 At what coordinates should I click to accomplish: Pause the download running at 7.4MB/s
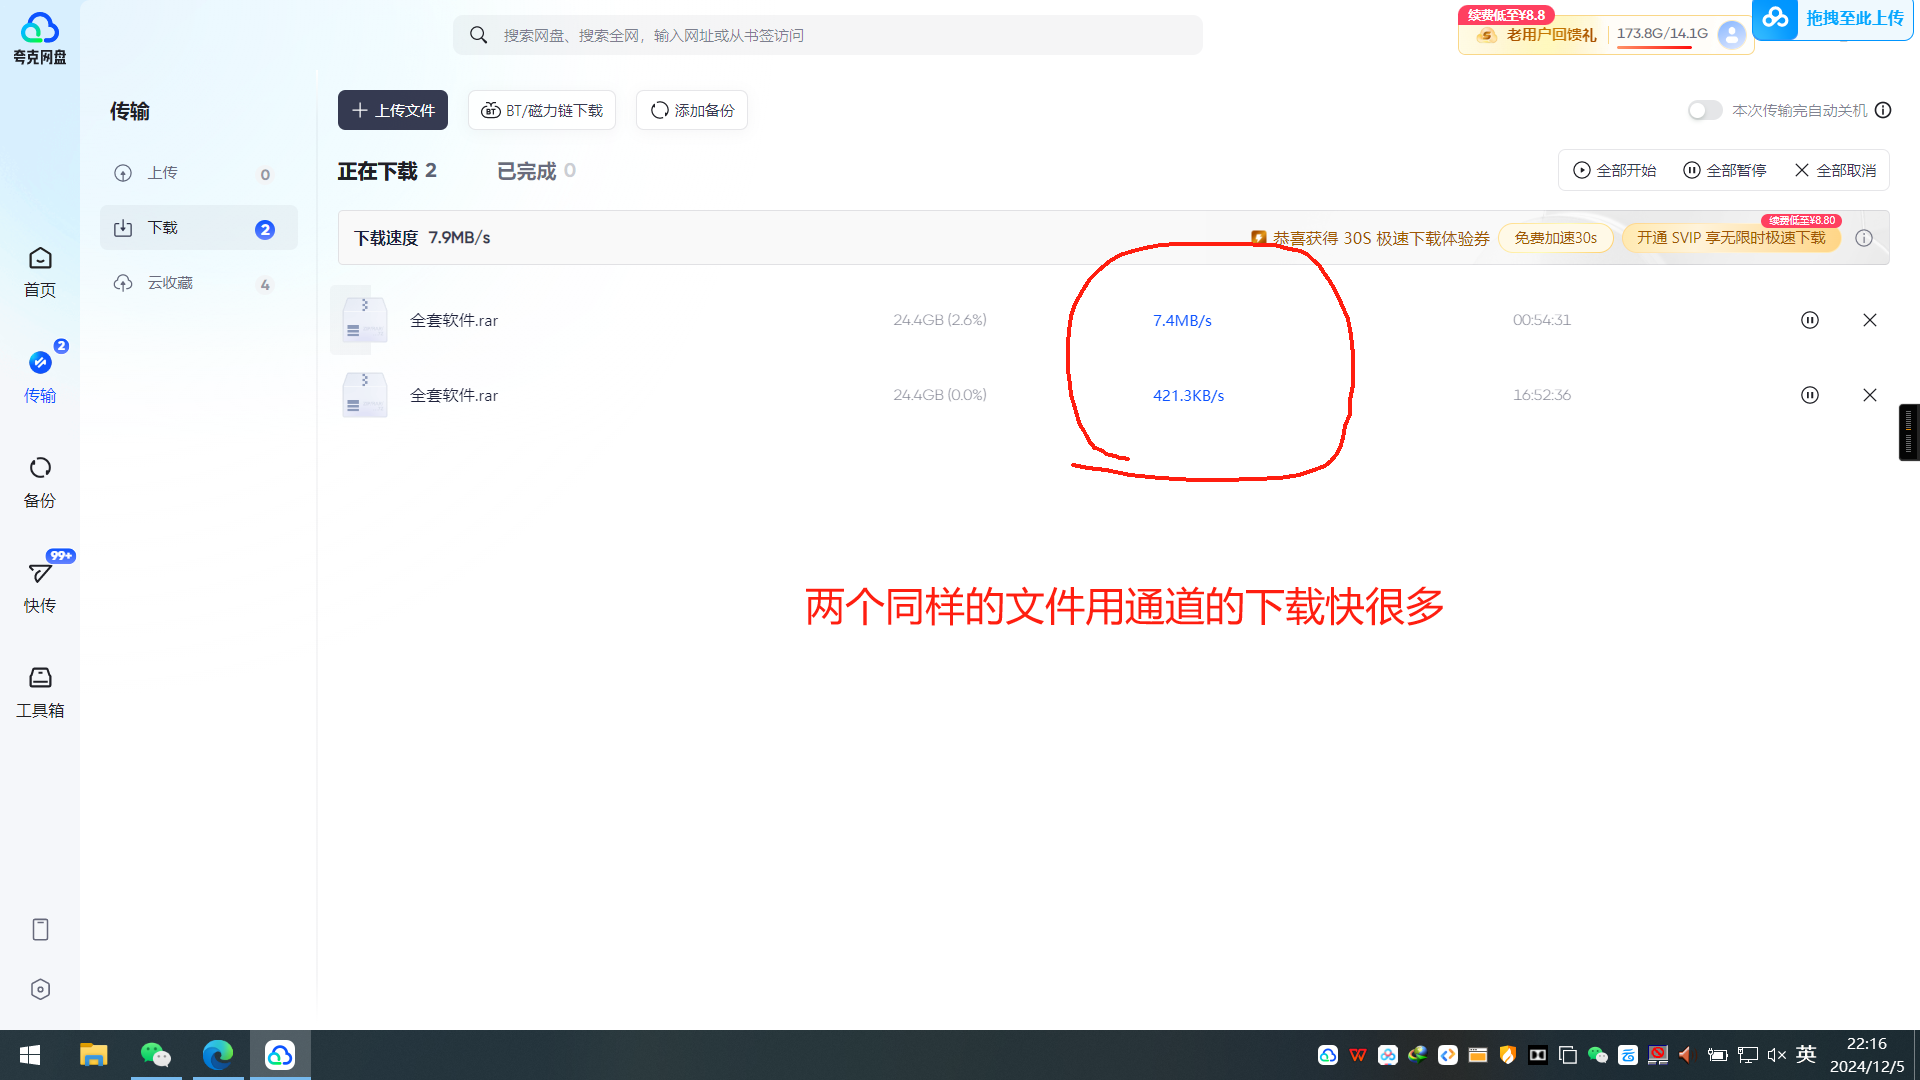click(1810, 320)
